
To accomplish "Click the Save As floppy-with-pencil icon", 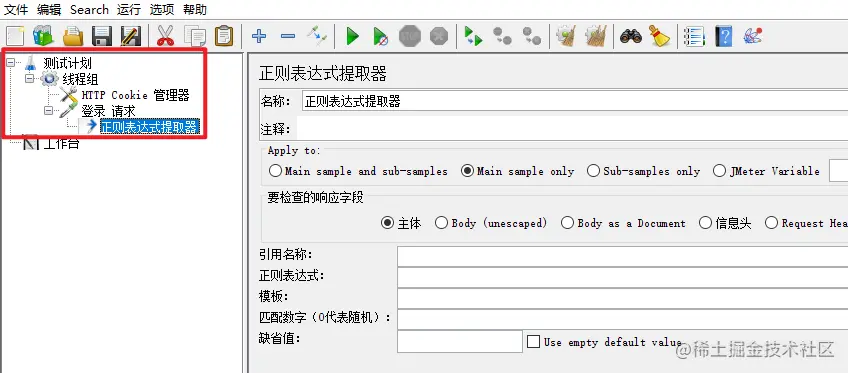I will 131,36.
